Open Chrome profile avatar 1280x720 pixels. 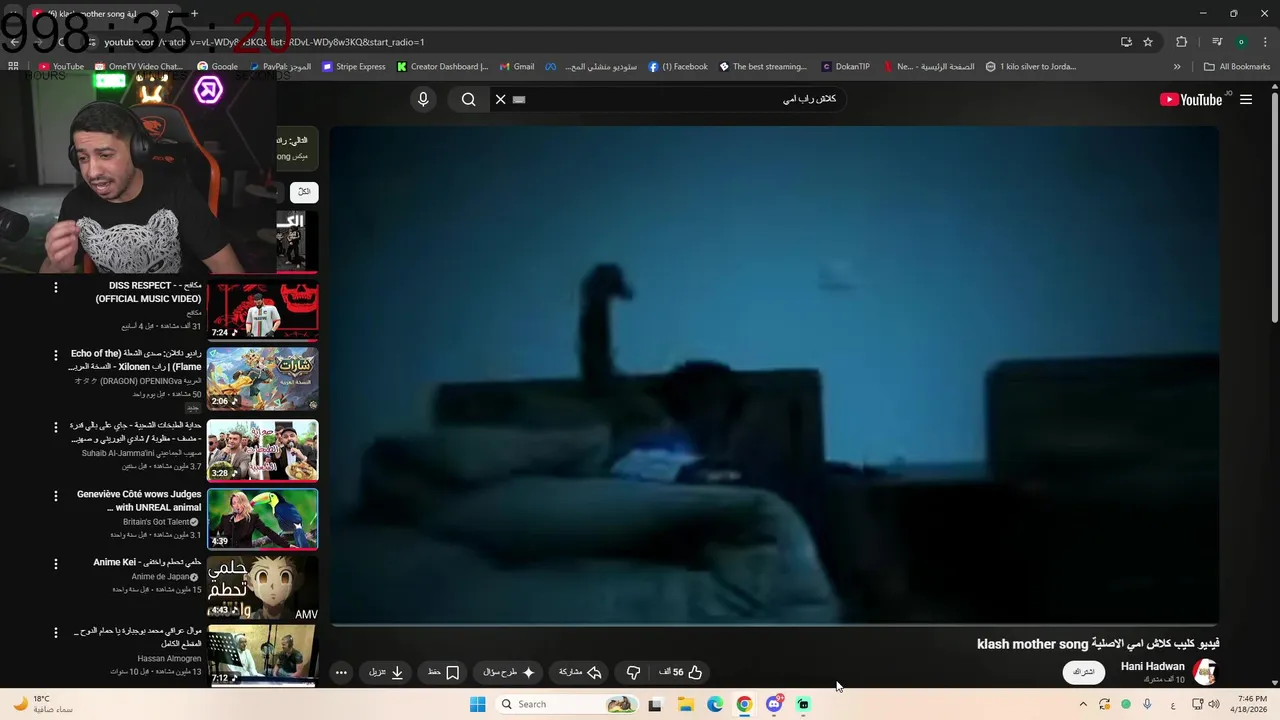point(1241,42)
